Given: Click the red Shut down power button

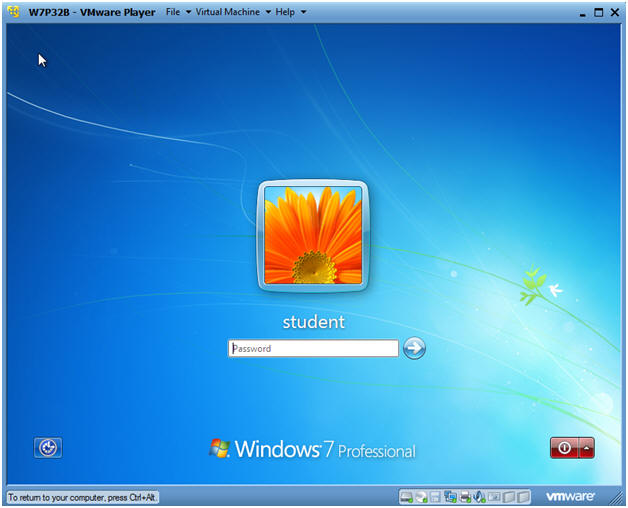Looking at the screenshot, I should [x=564, y=448].
